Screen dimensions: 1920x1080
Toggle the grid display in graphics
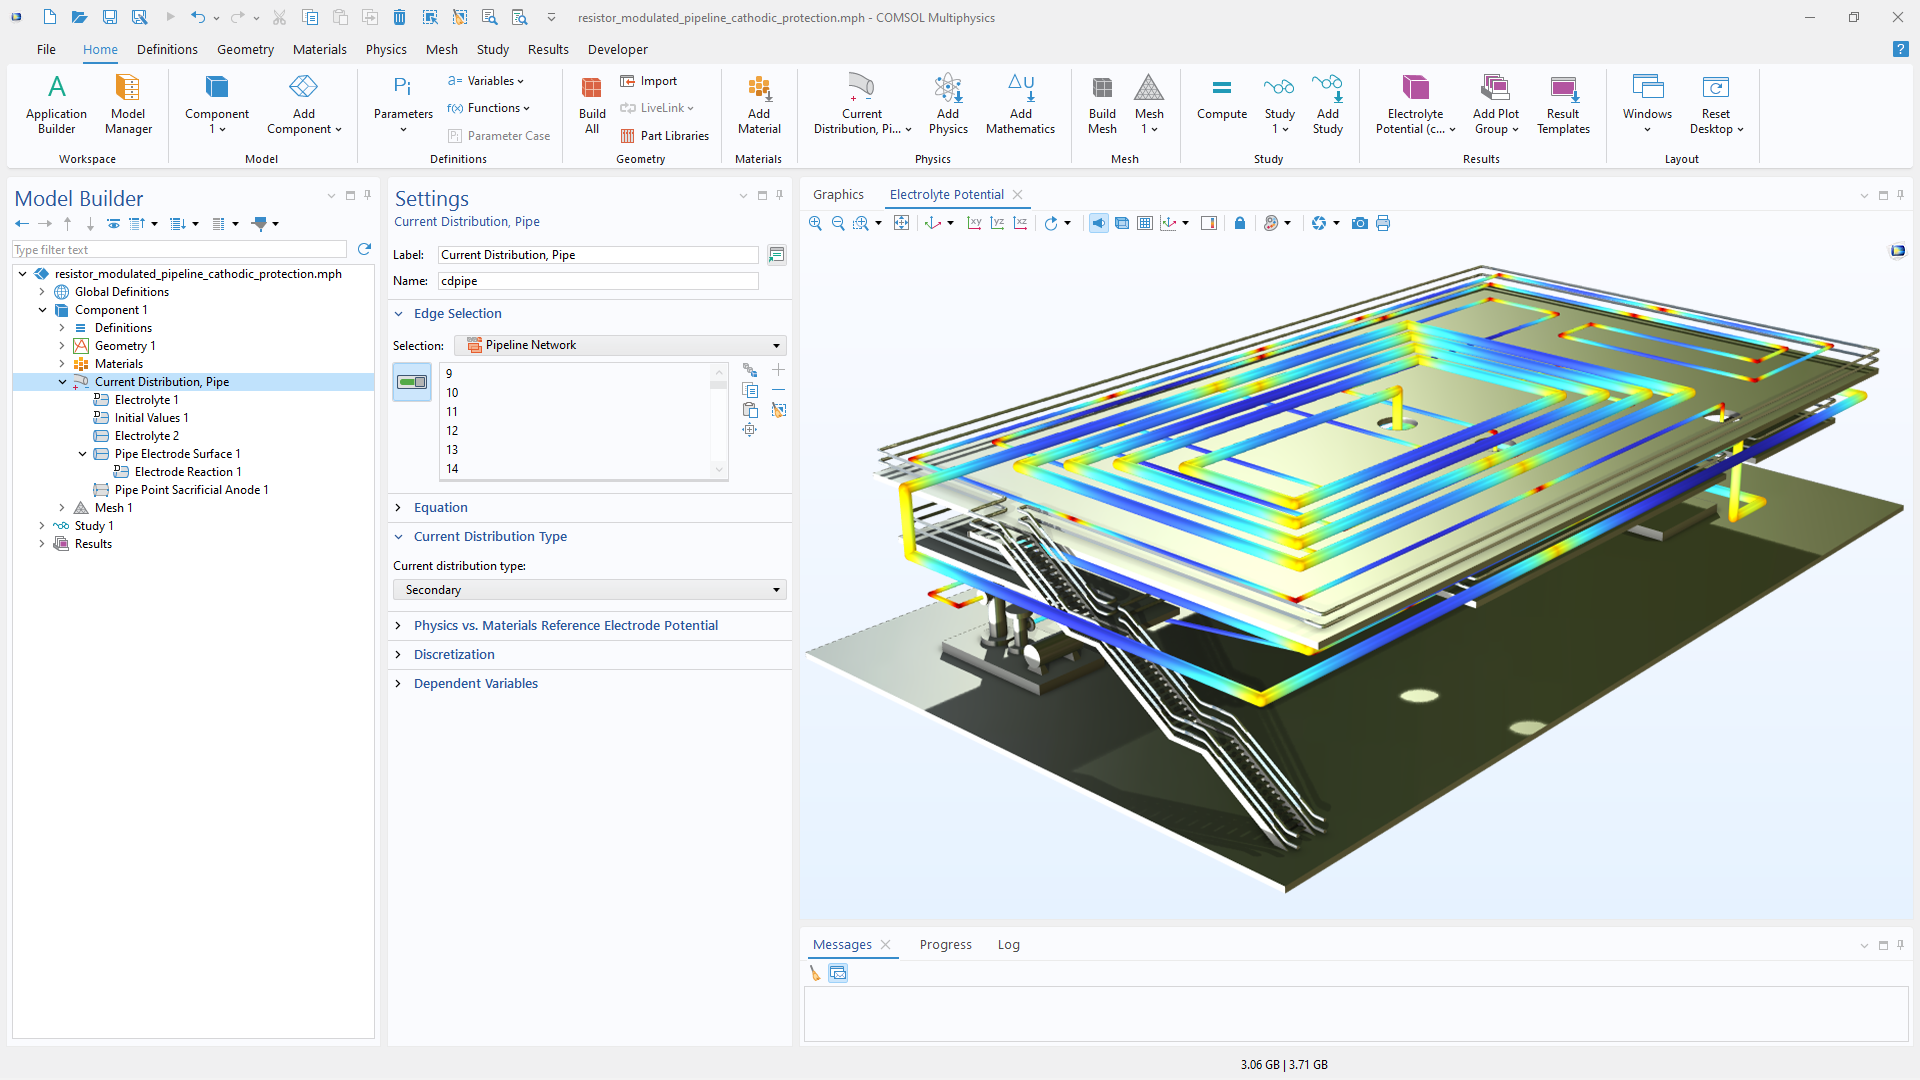point(1145,223)
